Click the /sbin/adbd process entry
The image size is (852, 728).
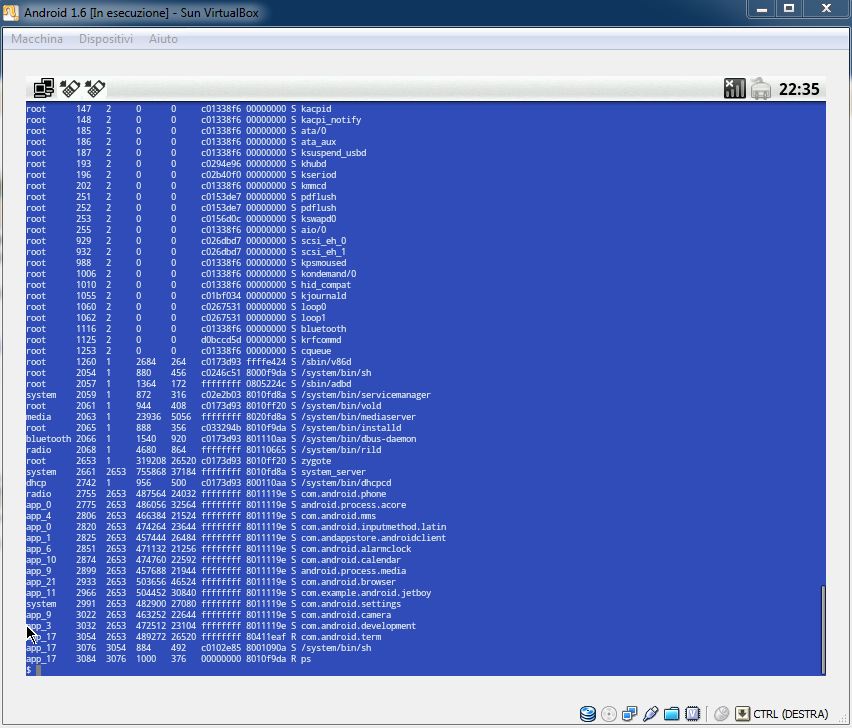[326, 384]
